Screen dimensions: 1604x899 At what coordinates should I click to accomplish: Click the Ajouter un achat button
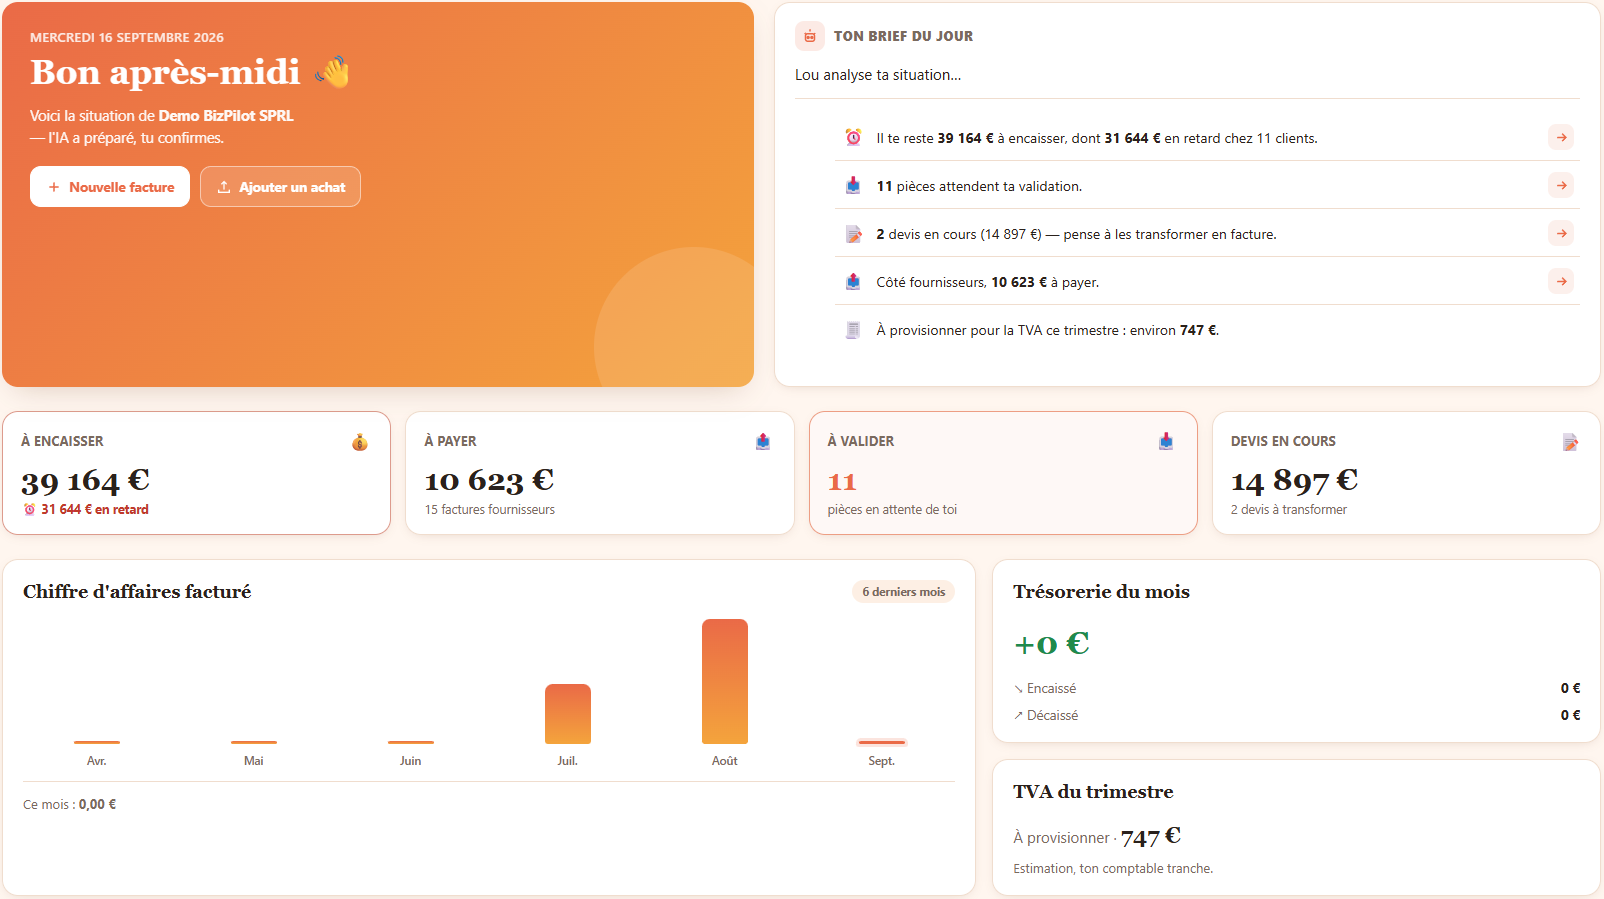coord(280,187)
